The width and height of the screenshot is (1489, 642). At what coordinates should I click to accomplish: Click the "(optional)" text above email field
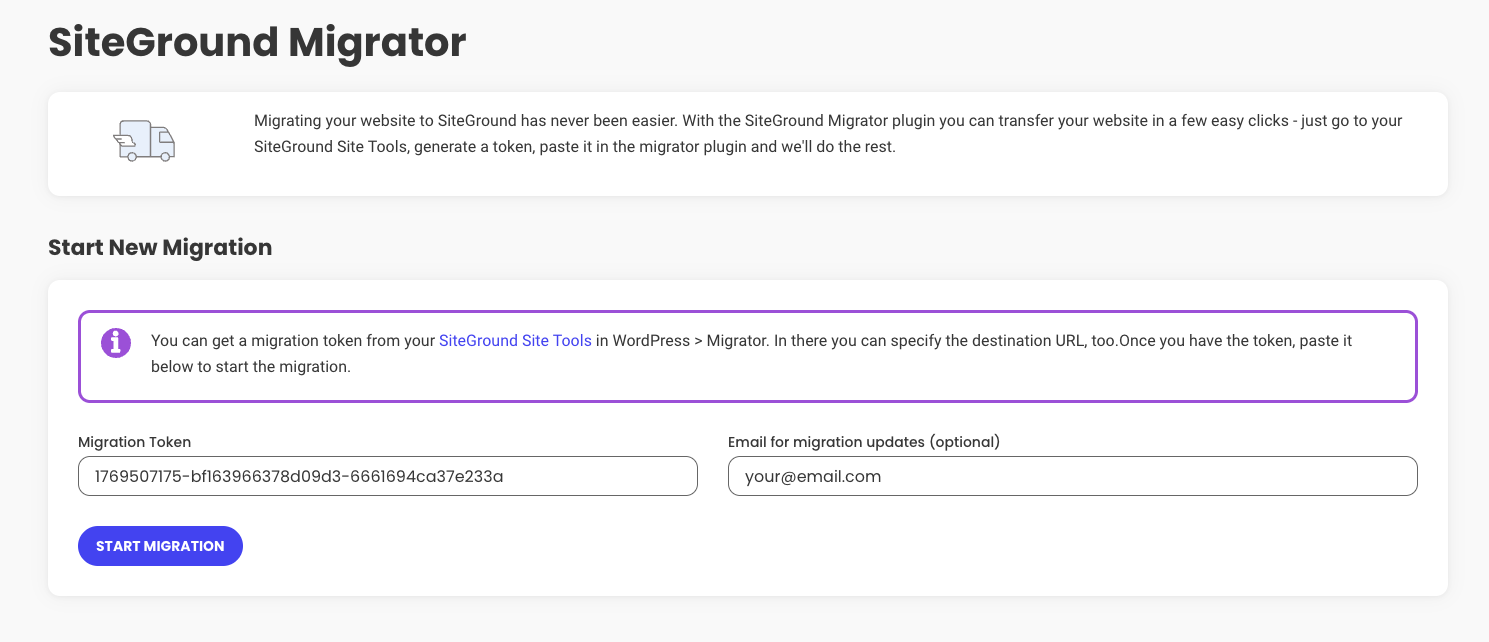pos(965,442)
